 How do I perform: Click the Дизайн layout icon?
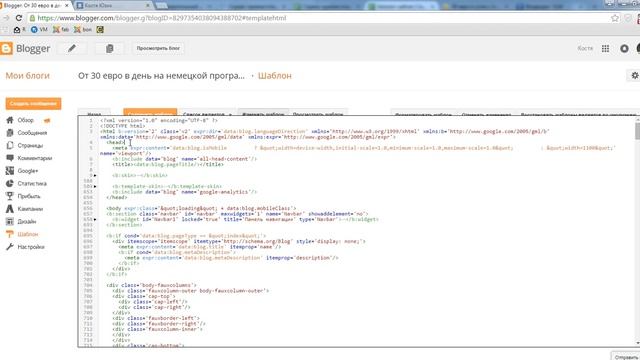pos(10,221)
